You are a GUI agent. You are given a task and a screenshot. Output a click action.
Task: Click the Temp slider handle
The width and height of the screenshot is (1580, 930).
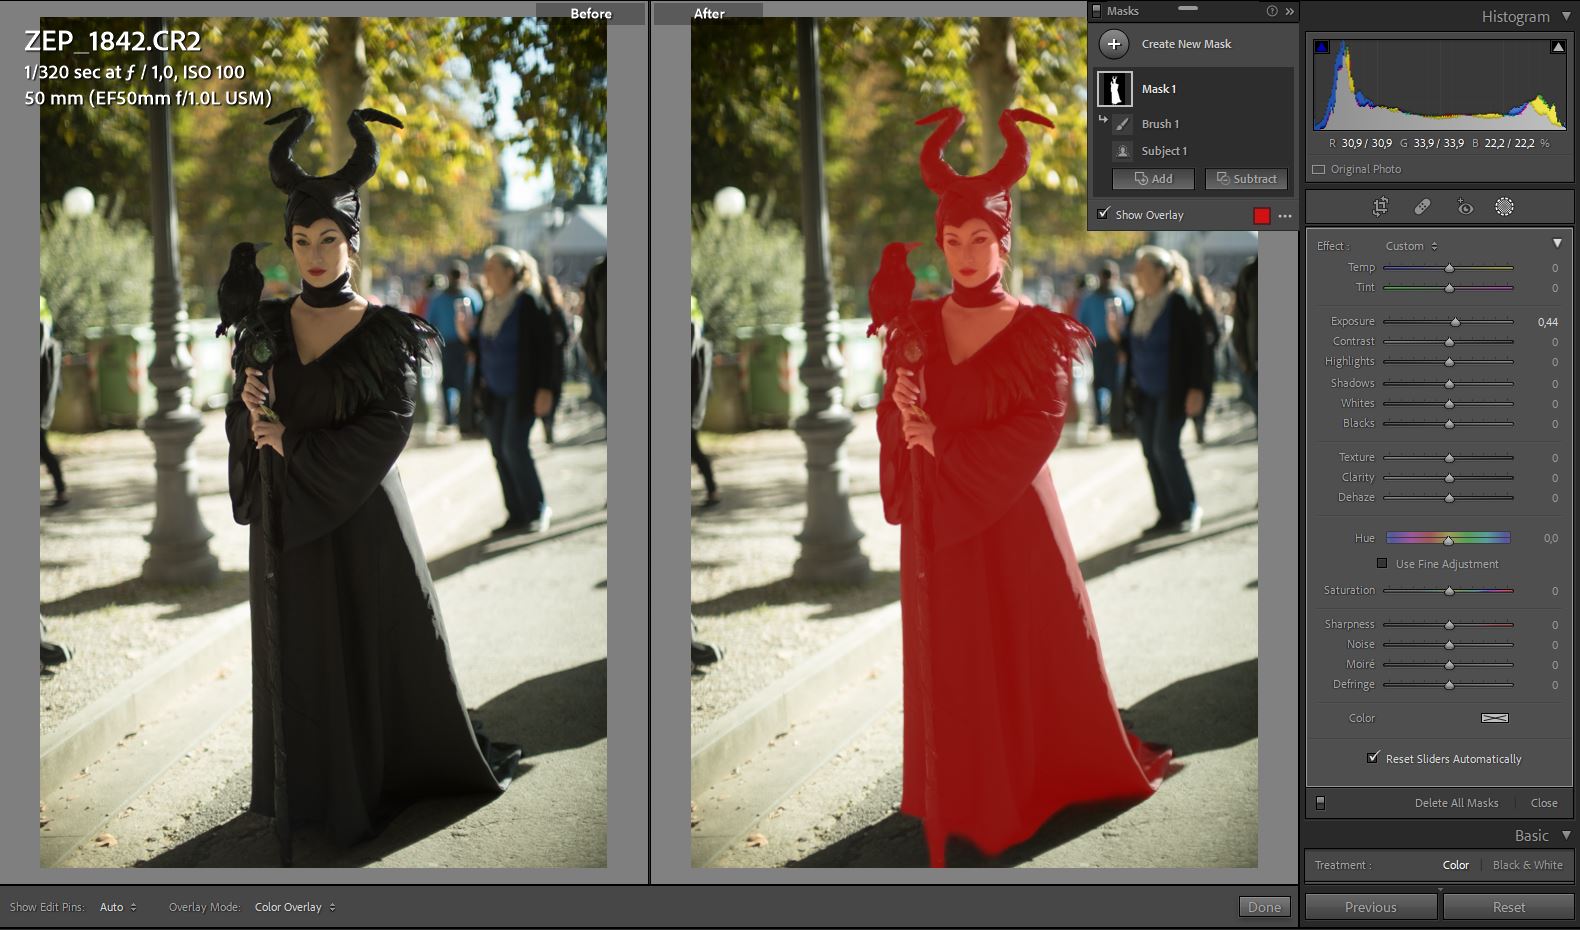point(1449,268)
